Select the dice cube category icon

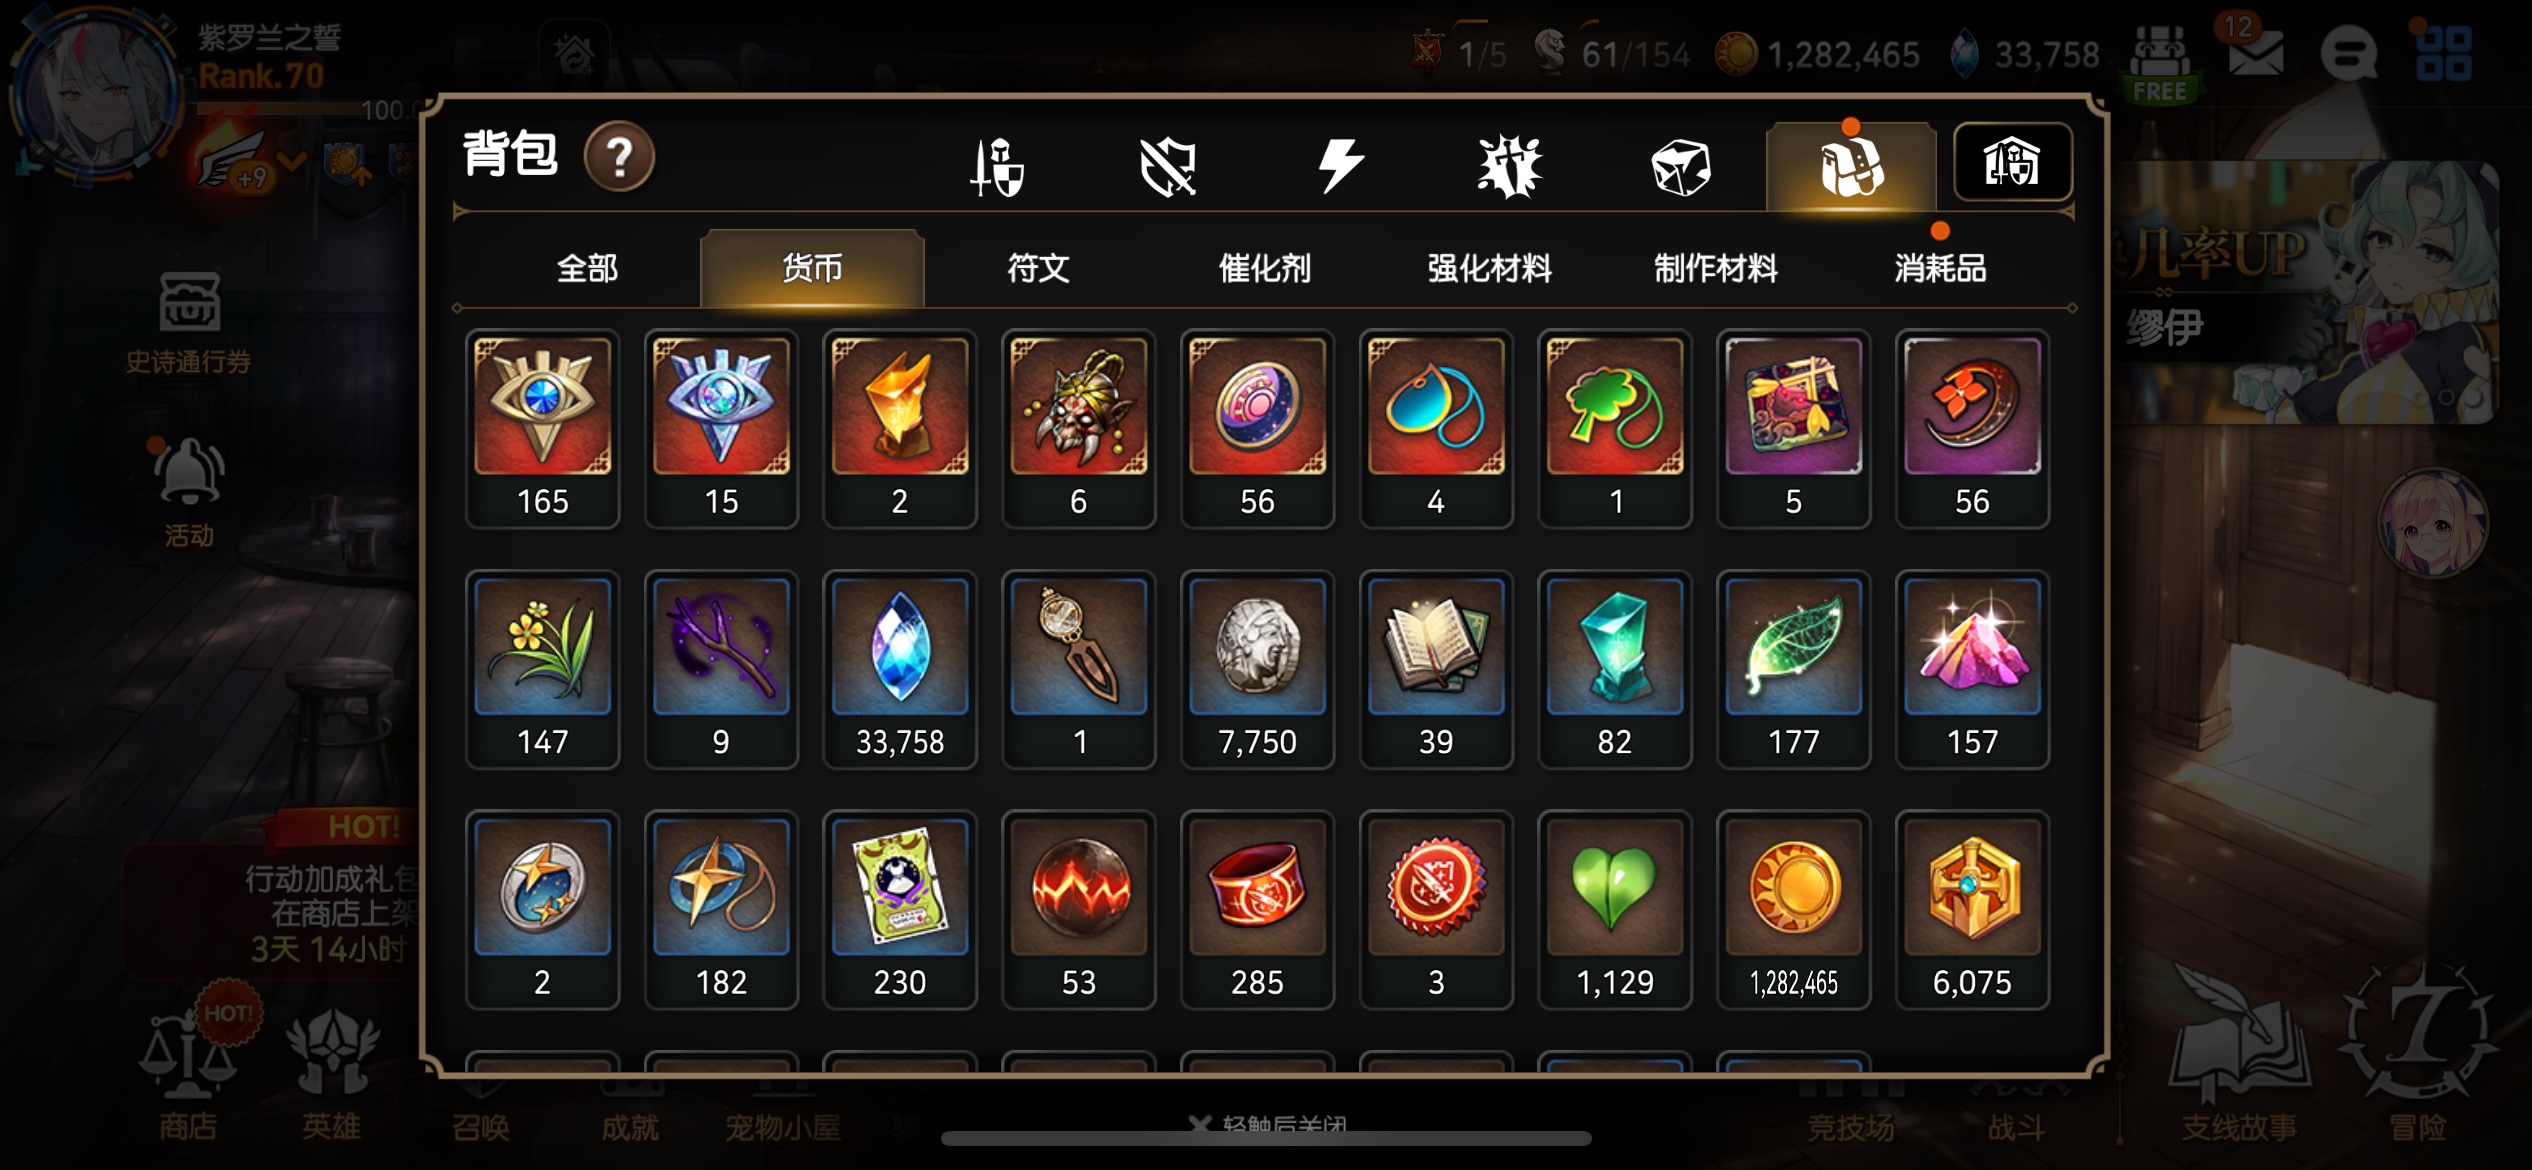click(1681, 166)
